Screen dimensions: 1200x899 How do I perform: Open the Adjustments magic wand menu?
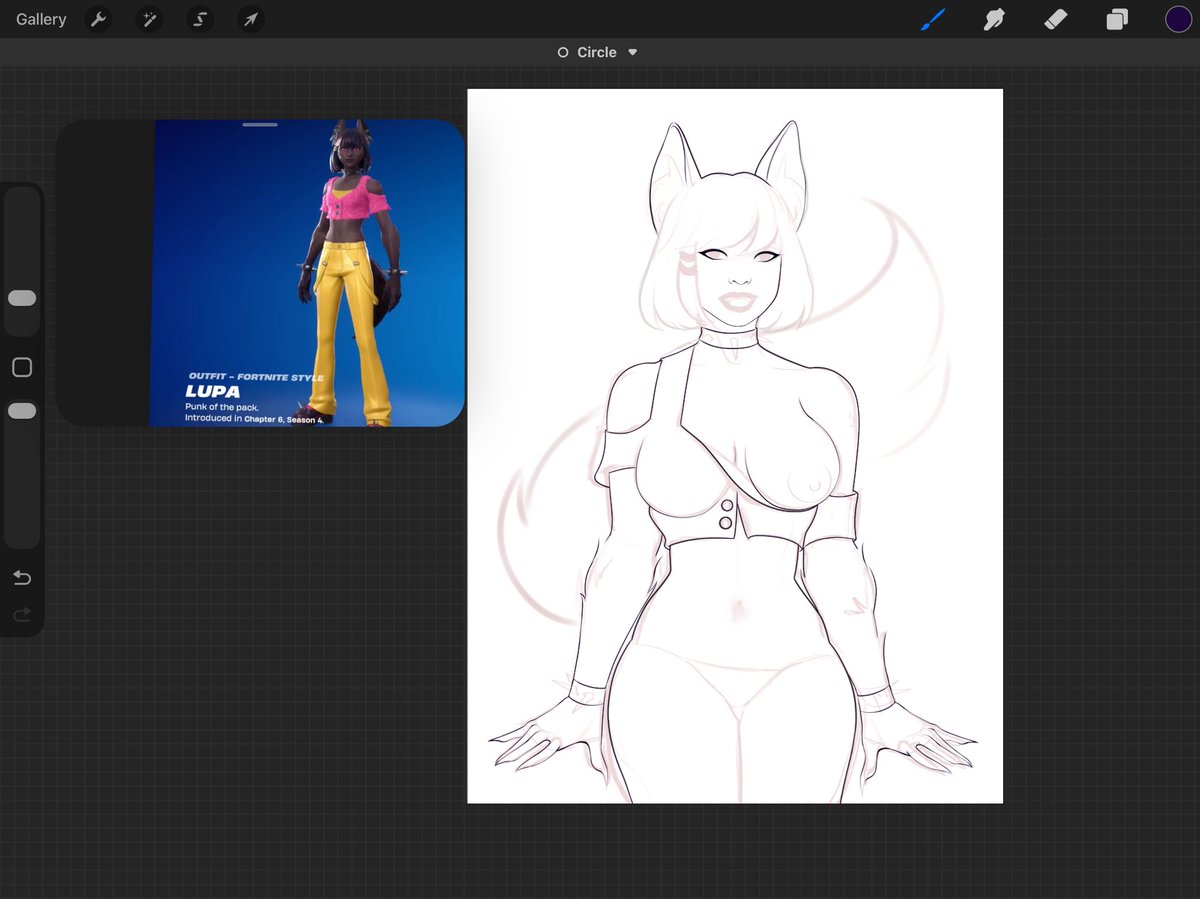[150, 19]
